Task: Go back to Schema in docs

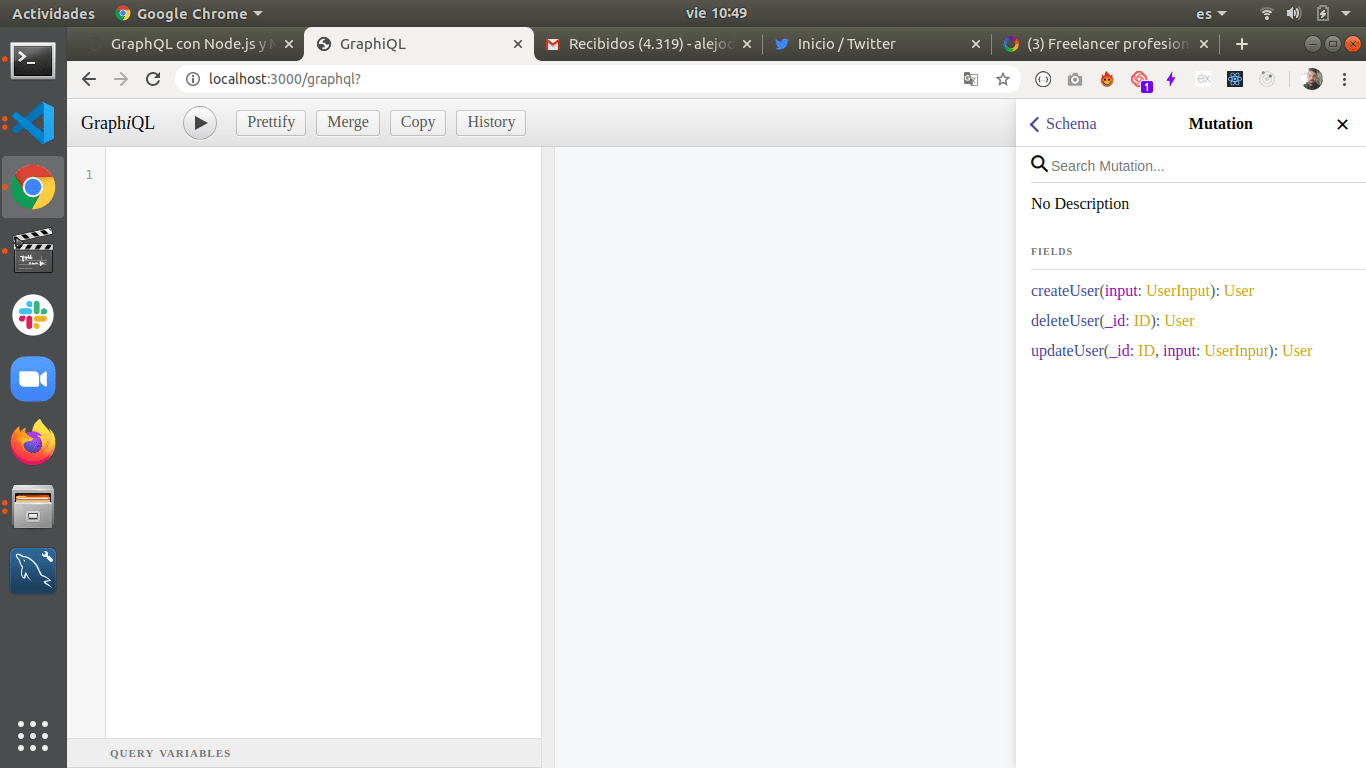Action: 1063,124
